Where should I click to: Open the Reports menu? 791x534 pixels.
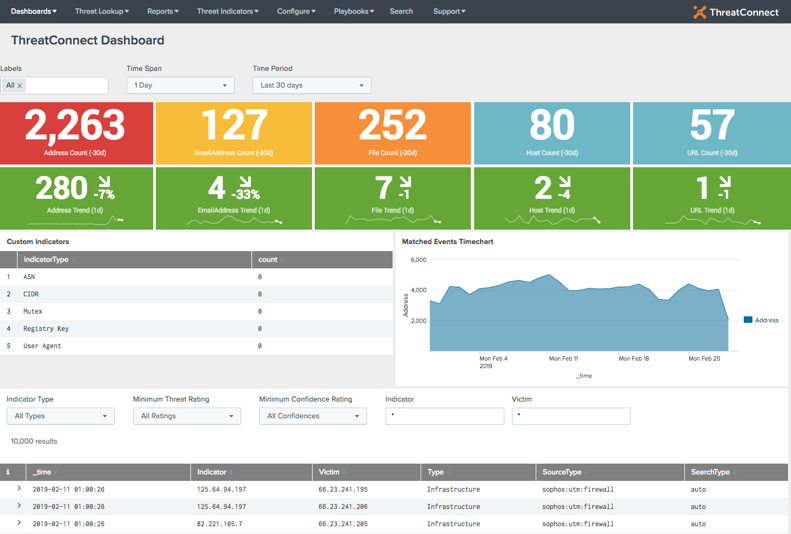[162, 11]
